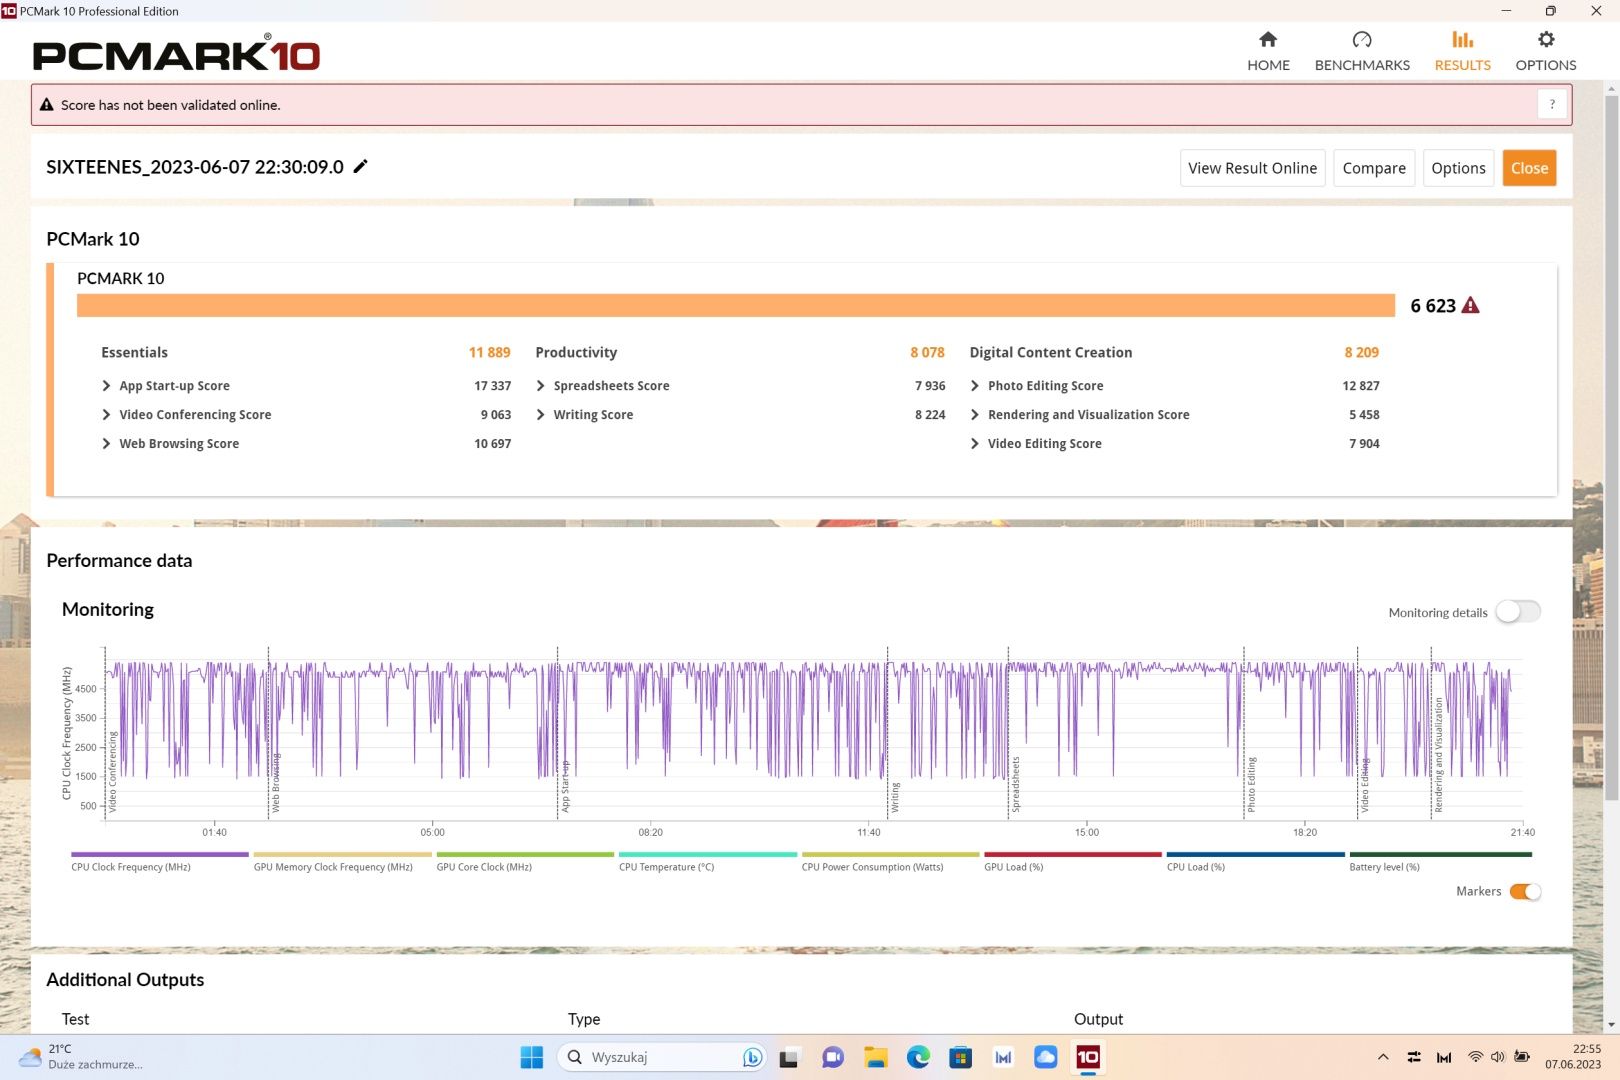Switch to the Results tab

click(1462, 50)
